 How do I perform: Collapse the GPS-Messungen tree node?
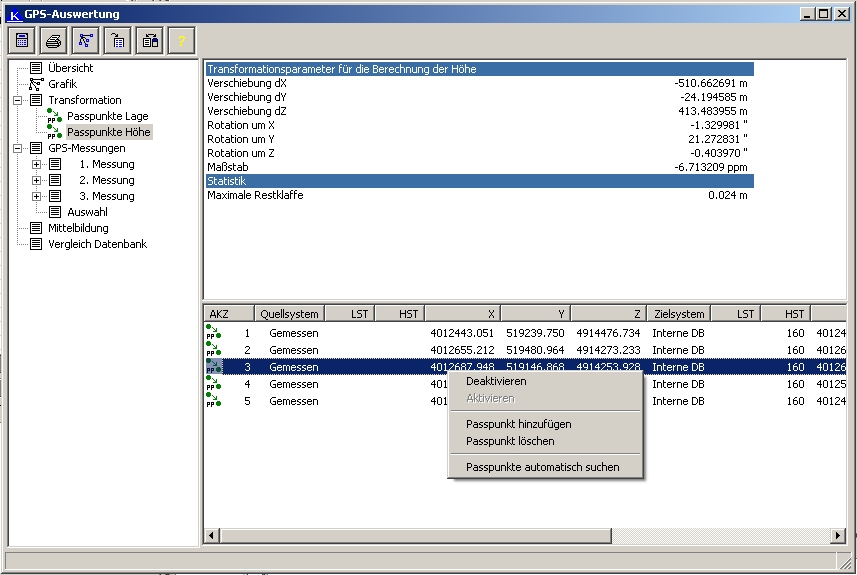click(x=18, y=148)
